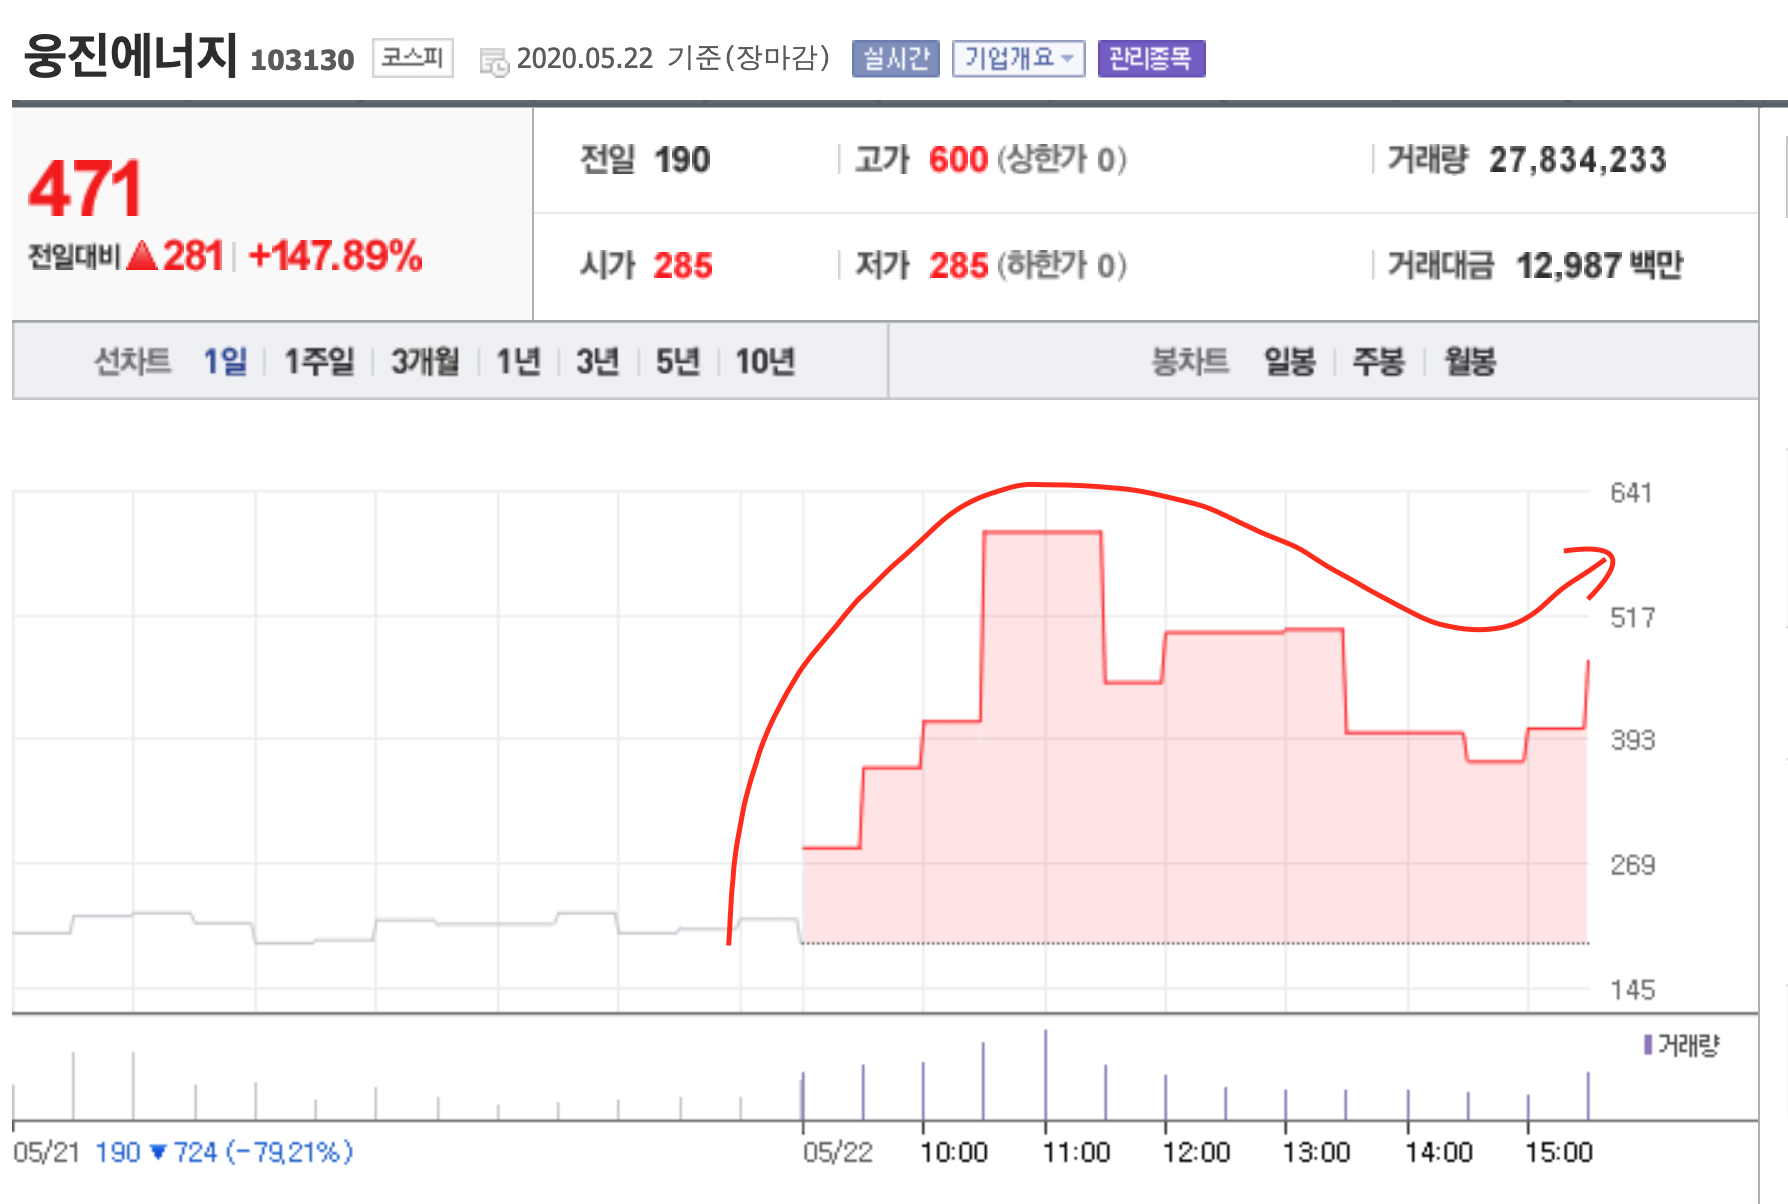Click the stock code 103130
1788x1204 pixels.
[302, 60]
